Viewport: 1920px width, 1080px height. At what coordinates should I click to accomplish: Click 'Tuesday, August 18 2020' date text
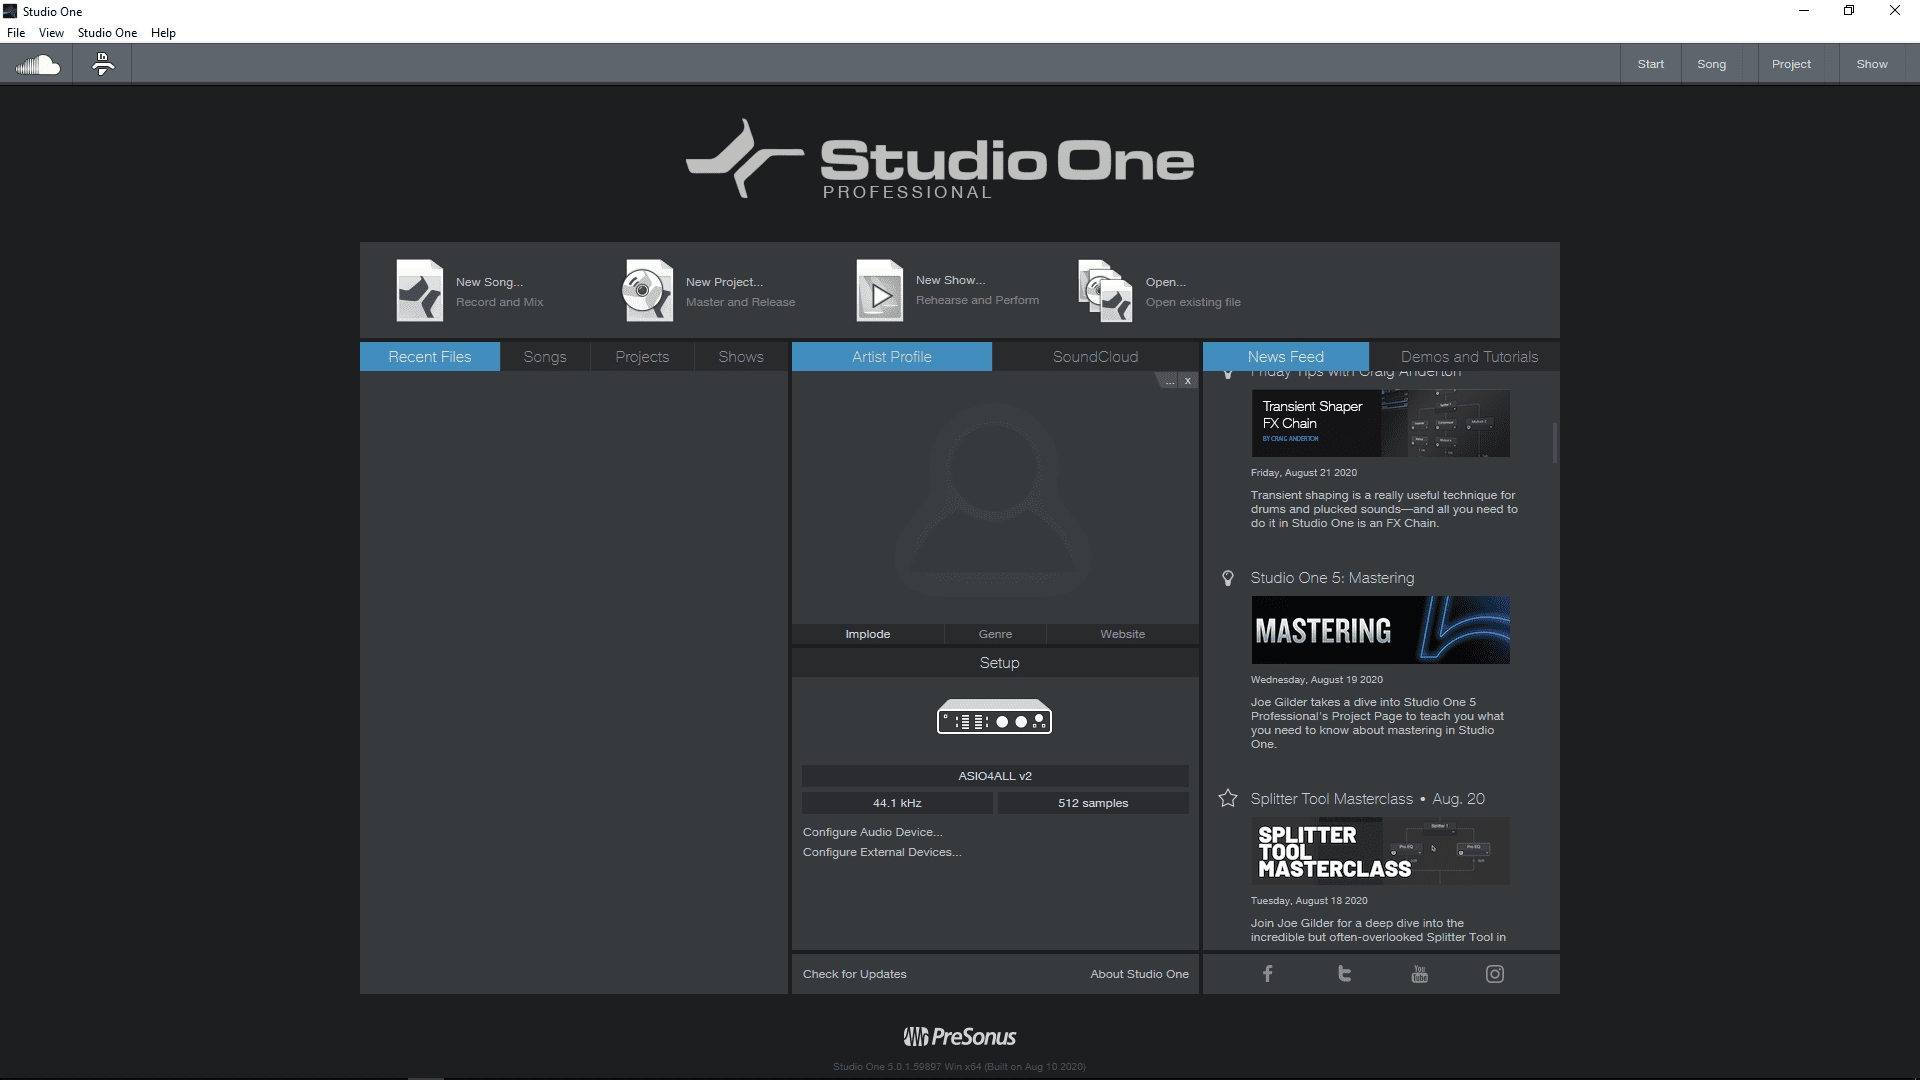1309,901
